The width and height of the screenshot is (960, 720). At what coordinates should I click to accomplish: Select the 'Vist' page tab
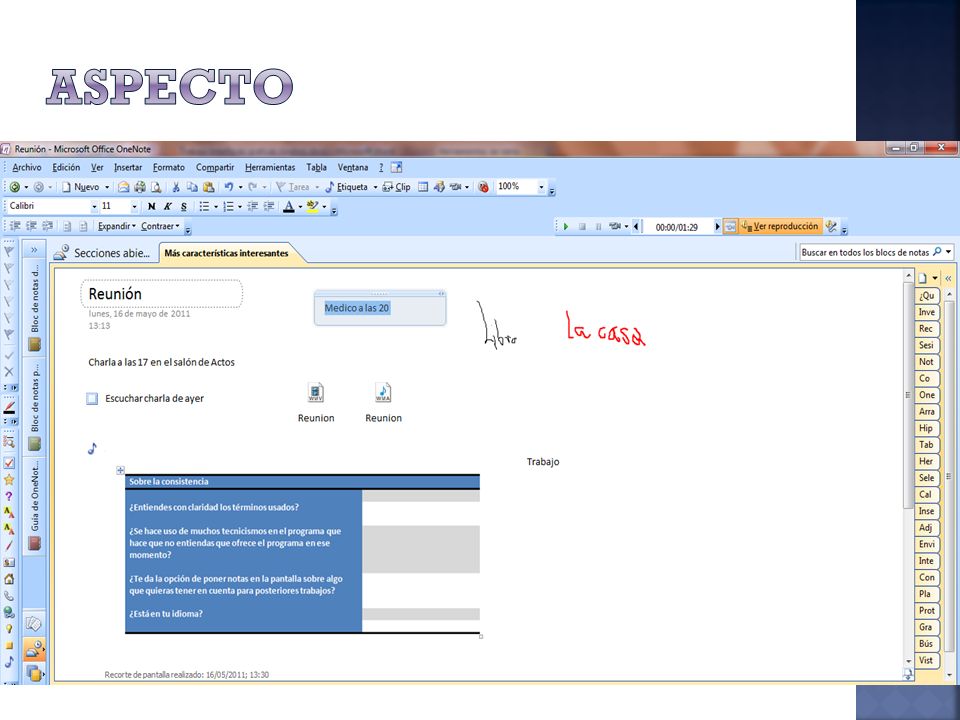(x=927, y=660)
